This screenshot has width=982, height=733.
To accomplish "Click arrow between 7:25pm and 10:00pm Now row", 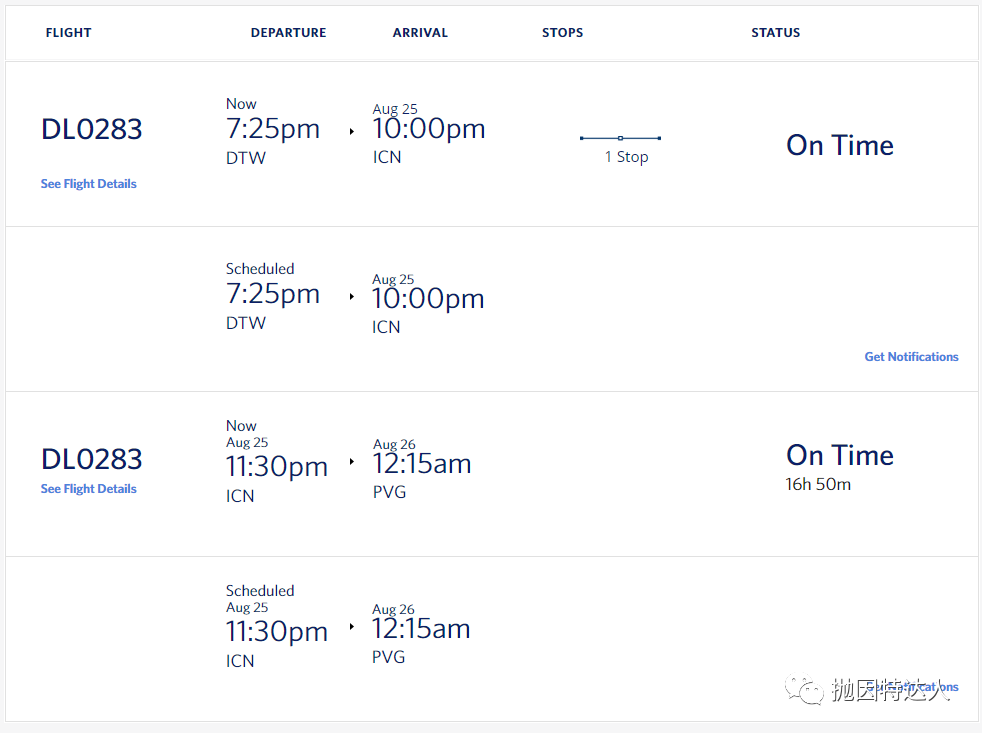I will point(351,132).
